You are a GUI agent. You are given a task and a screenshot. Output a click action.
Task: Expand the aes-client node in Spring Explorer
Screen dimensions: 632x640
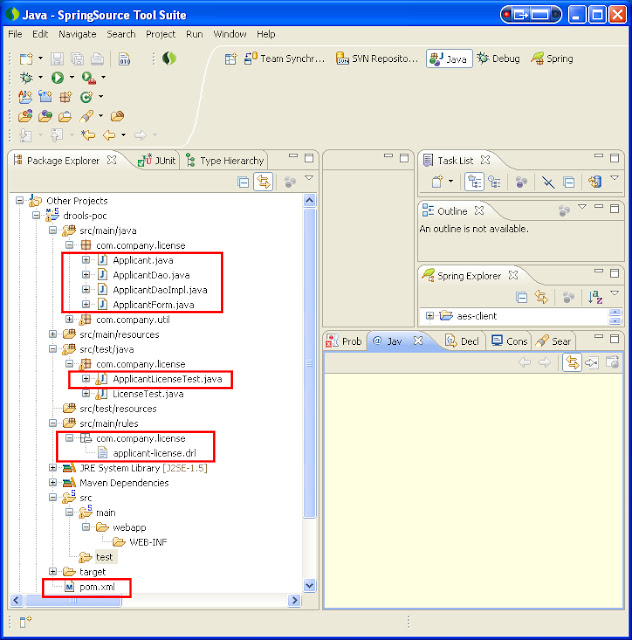click(x=429, y=316)
